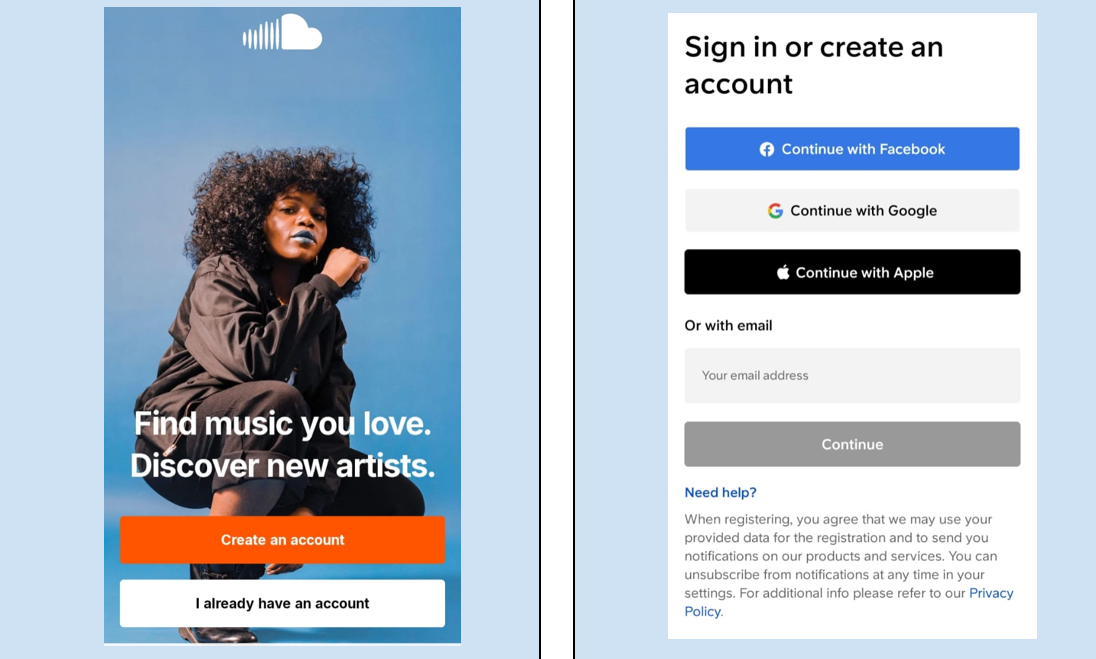
Task: Click the Apple logo icon
Action: point(783,273)
